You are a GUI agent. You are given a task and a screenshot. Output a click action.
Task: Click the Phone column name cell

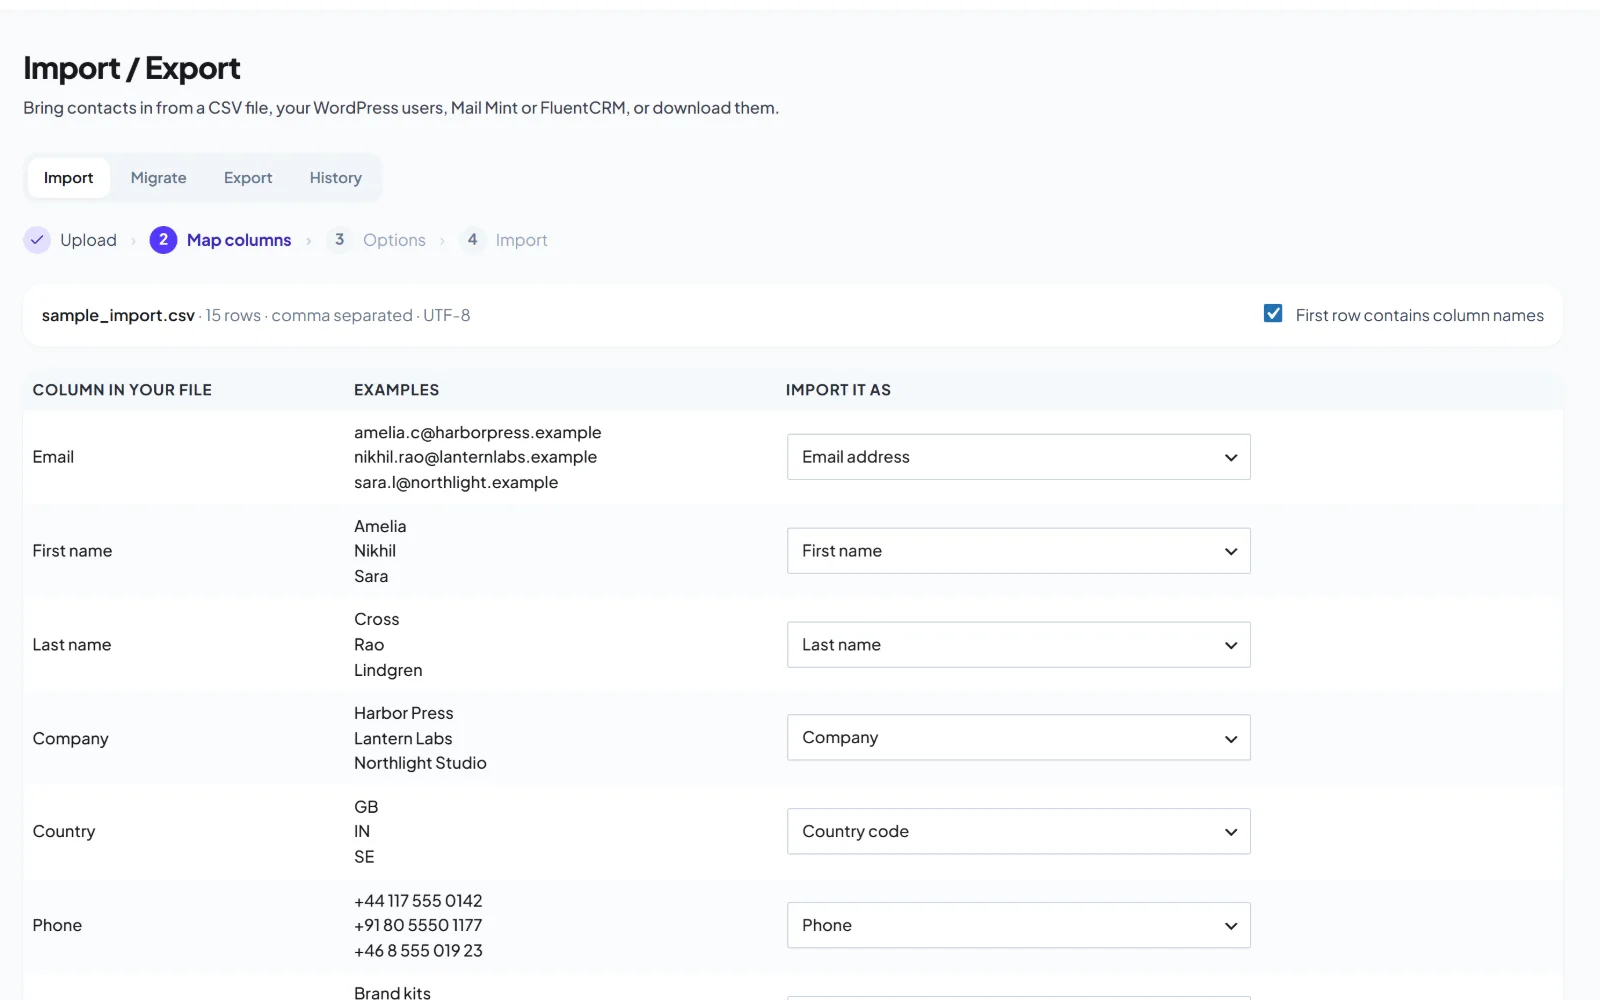click(x=57, y=926)
